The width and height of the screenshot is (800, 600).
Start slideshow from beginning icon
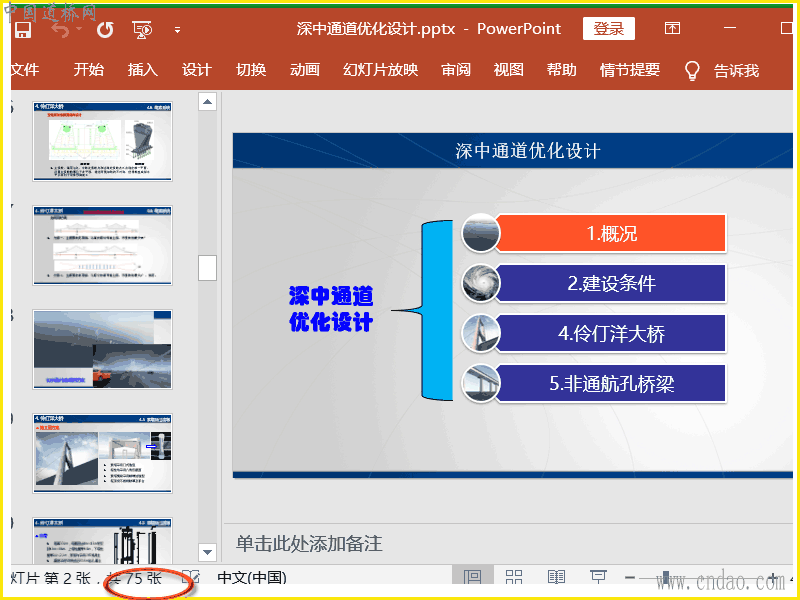tap(142, 30)
